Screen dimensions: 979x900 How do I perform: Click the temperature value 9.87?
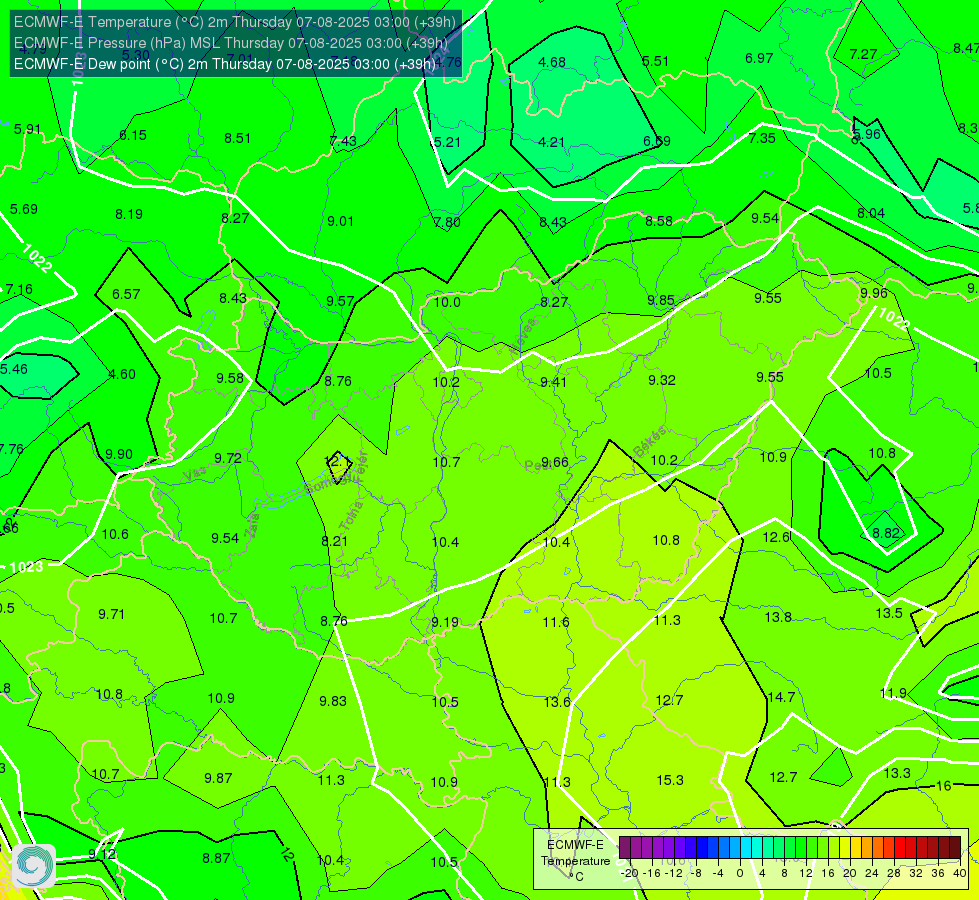tap(218, 778)
